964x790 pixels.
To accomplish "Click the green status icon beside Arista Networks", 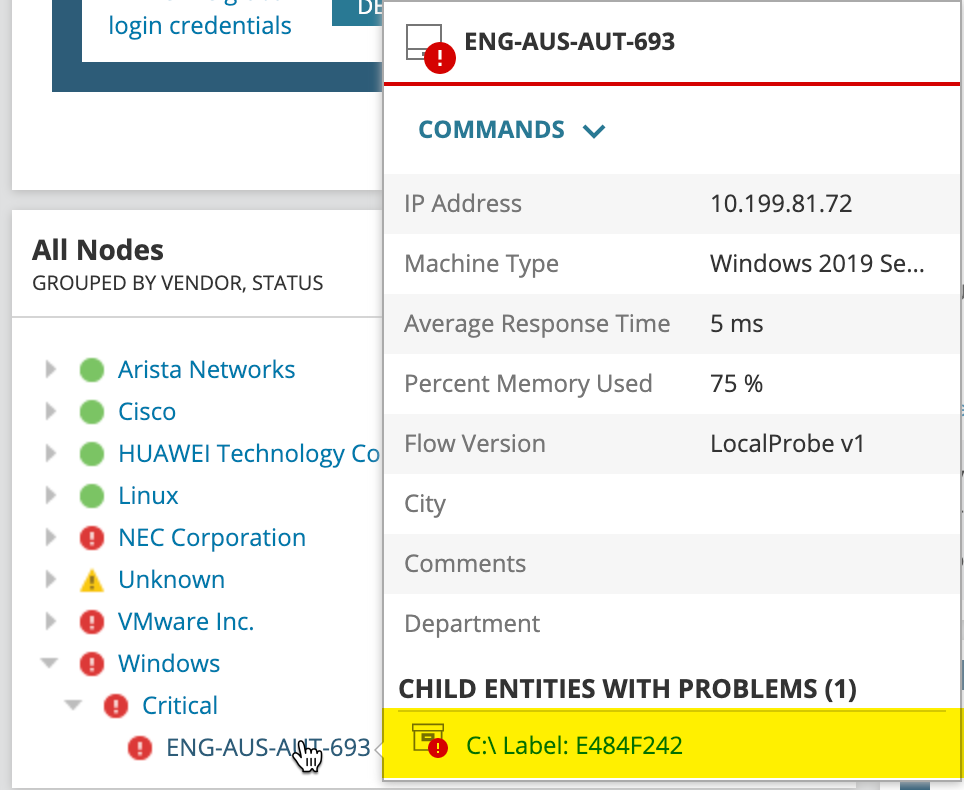I will point(92,370).
